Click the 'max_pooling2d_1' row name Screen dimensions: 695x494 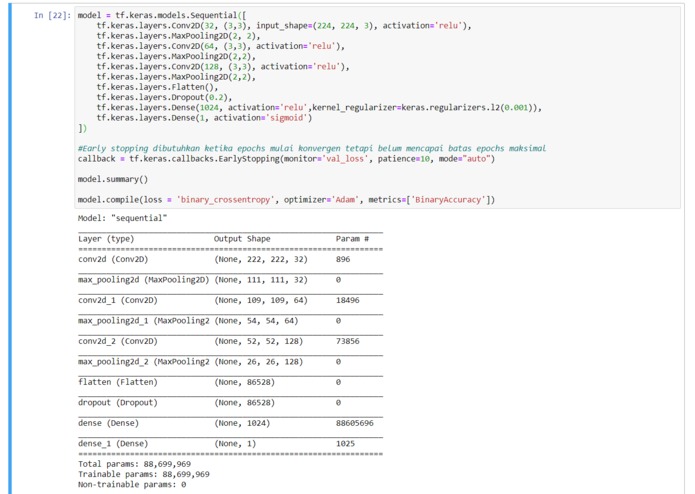click(144, 321)
